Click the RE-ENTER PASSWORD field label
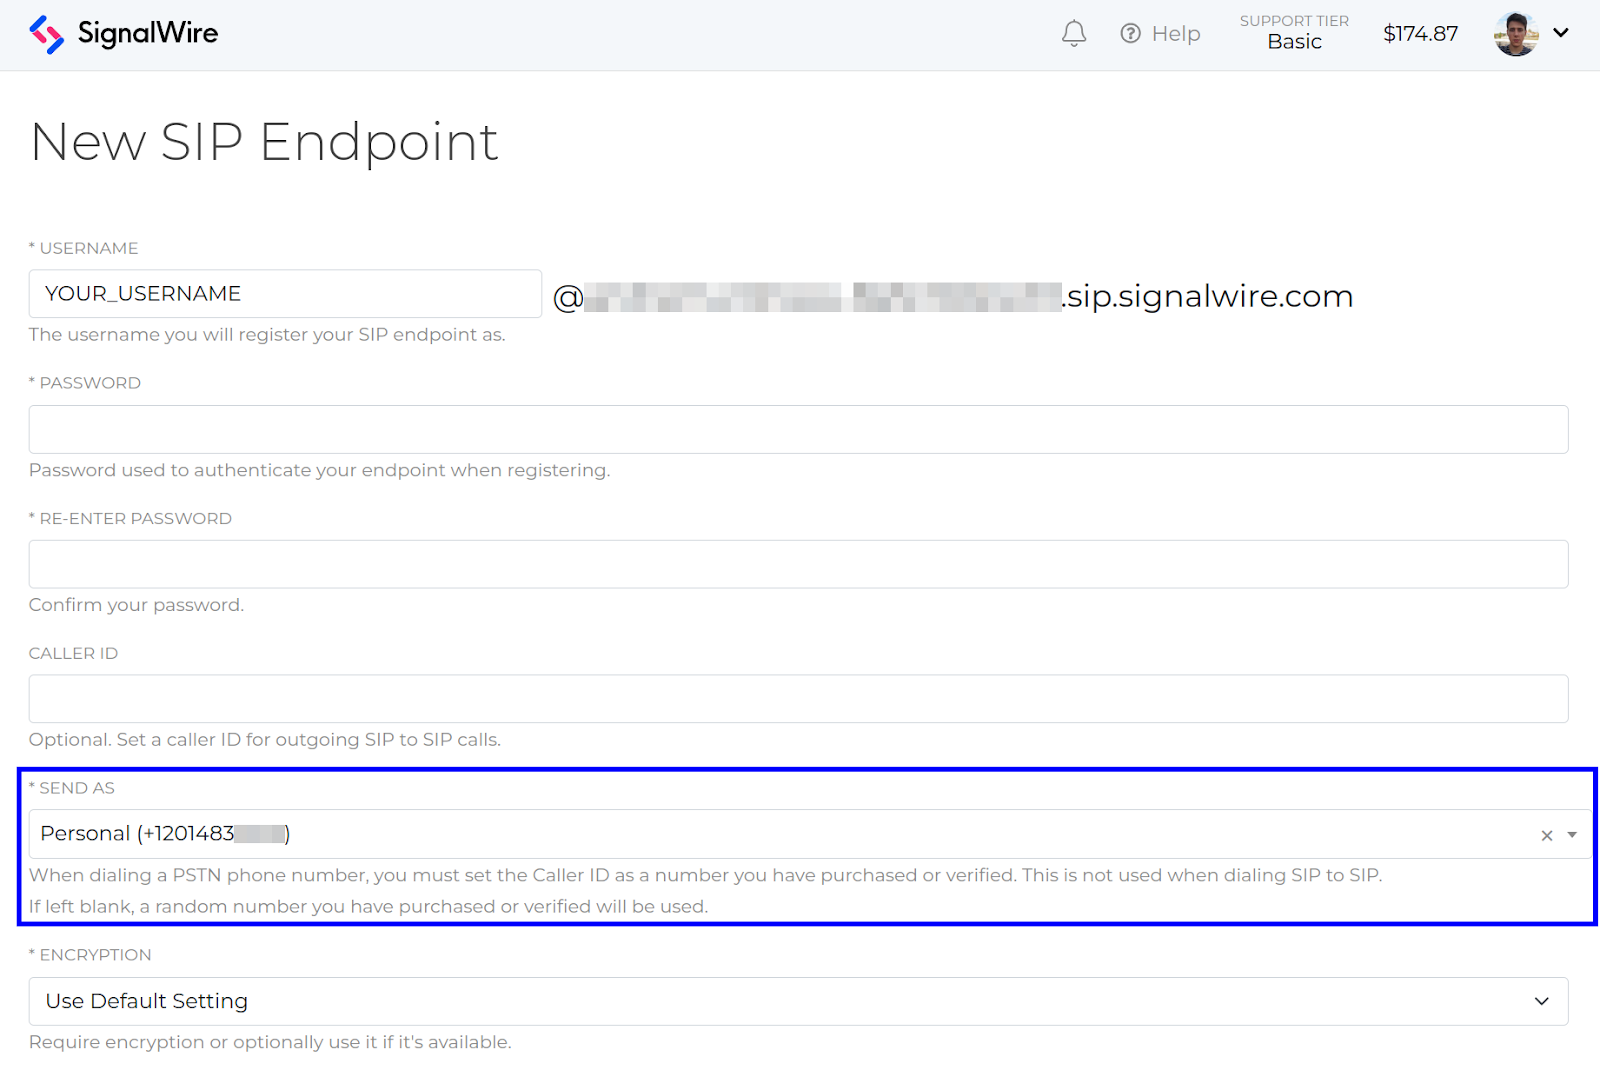Image resolution: width=1600 pixels, height=1070 pixels. click(130, 518)
